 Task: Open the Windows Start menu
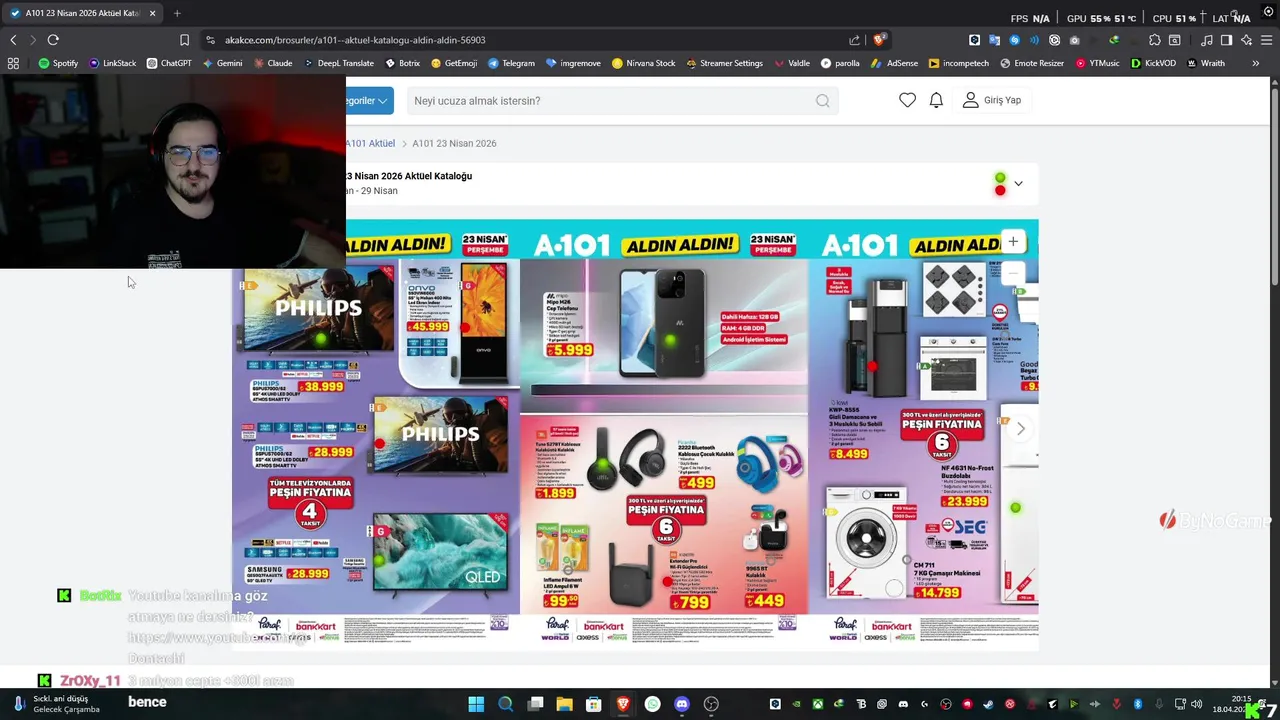coord(476,704)
